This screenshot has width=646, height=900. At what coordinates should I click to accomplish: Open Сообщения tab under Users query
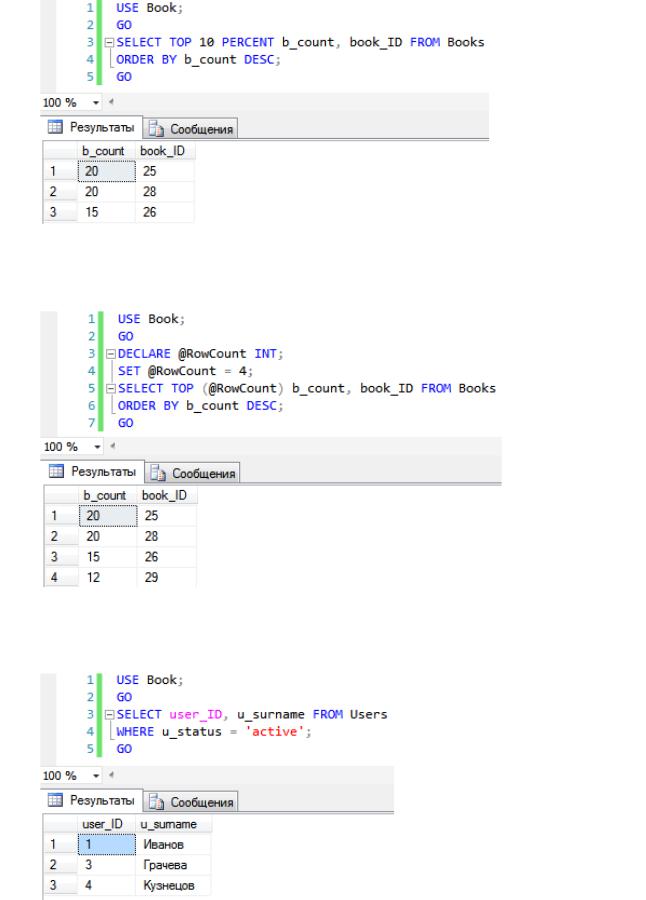coord(190,802)
